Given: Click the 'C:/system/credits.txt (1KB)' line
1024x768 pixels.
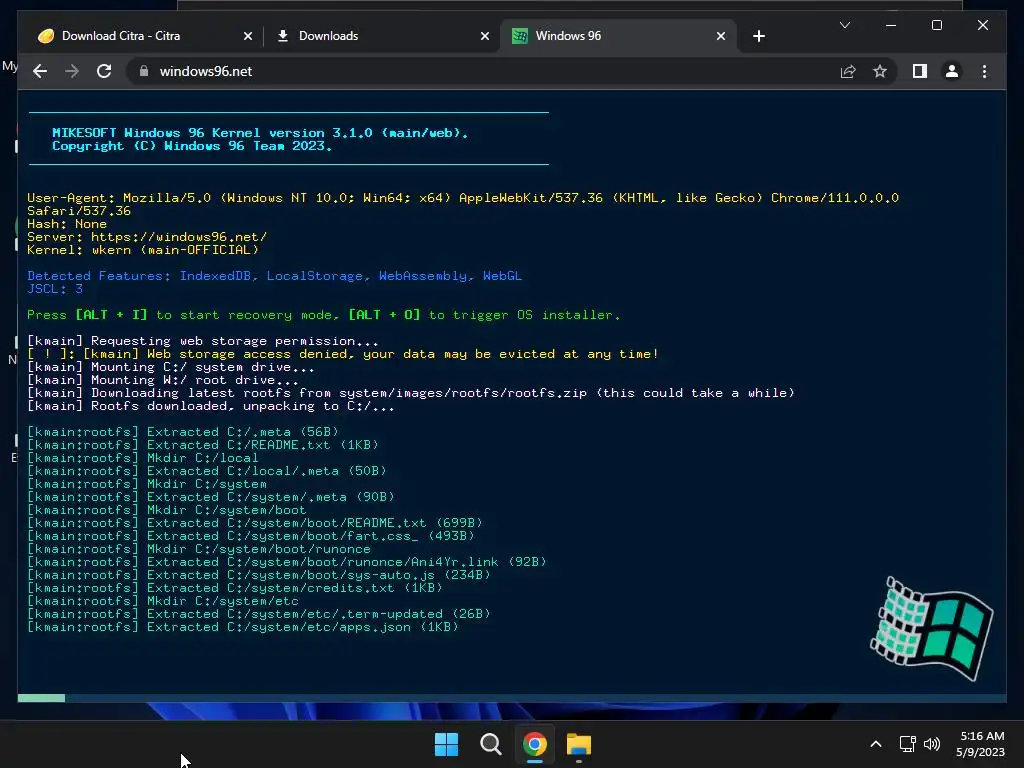Looking at the screenshot, I should (234, 588).
